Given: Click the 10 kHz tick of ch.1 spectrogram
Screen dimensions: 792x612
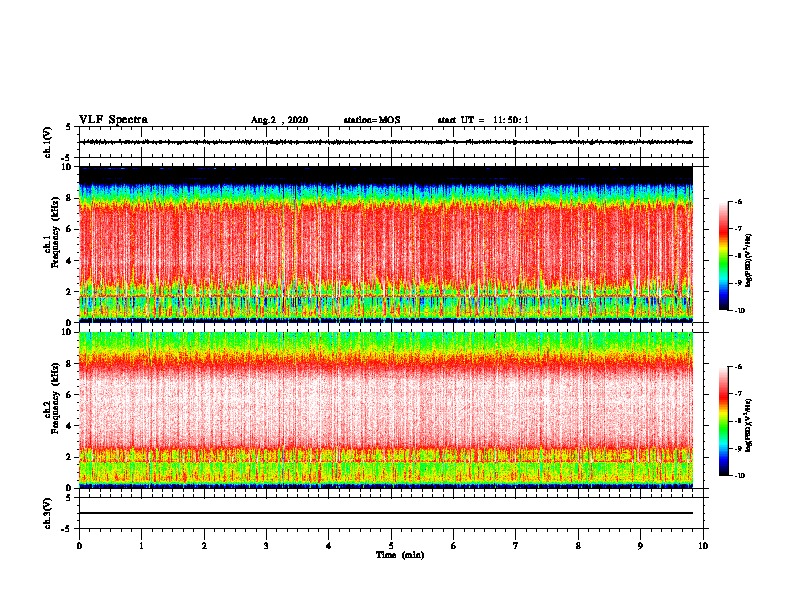Looking at the screenshot, I should [67, 167].
